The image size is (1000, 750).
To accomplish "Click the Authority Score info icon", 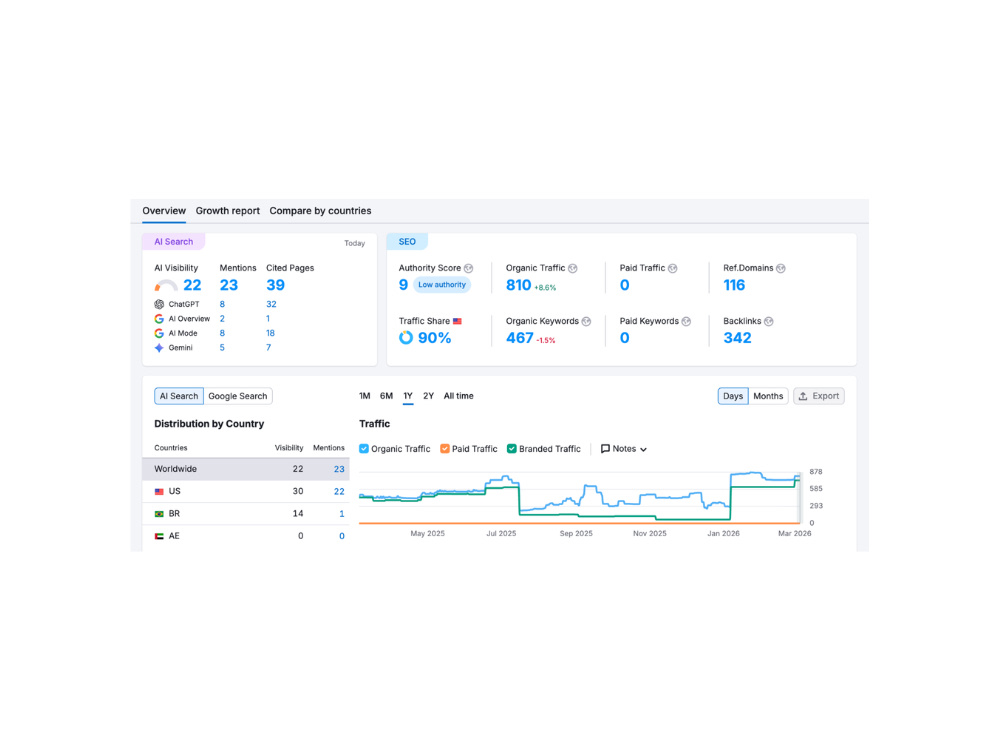I will point(469,268).
